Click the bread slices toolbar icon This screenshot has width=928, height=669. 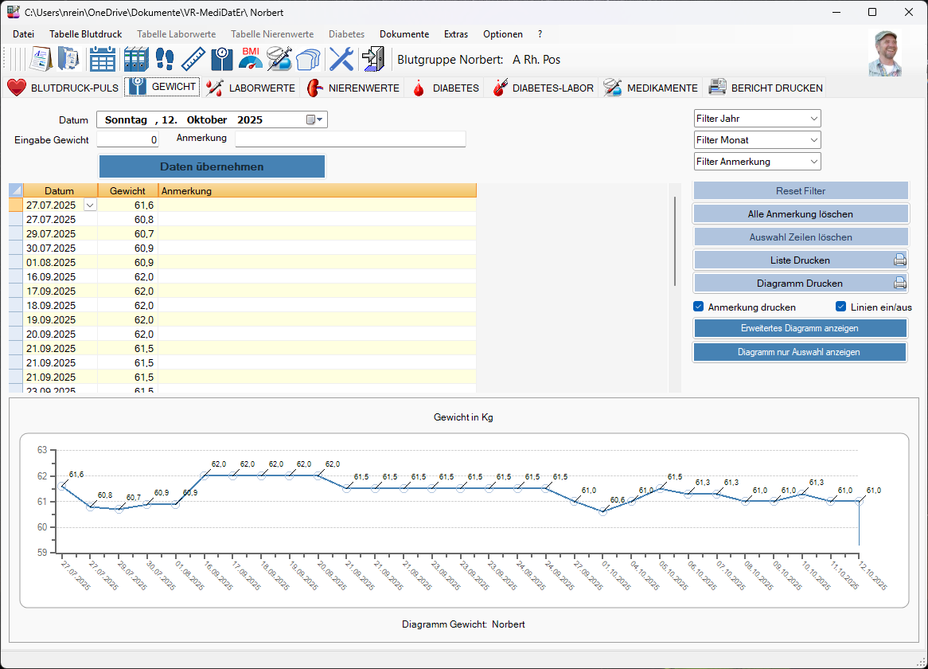[x=307, y=59]
